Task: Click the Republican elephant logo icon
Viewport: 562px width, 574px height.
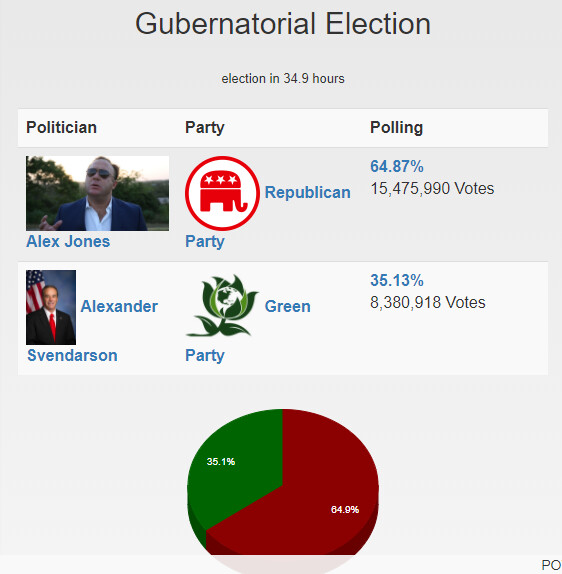Action: [x=222, y=193]
